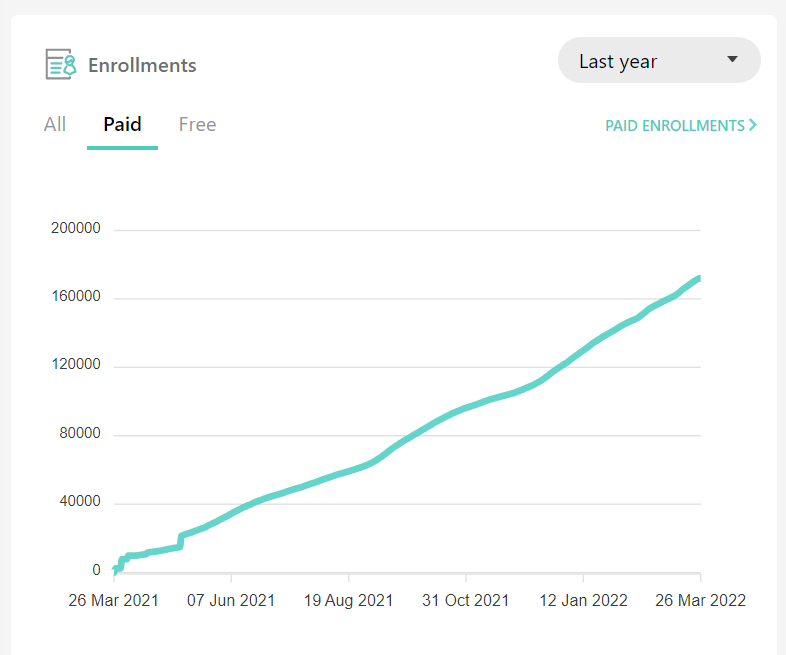The height and width of the screenshot is (655, 786).
Task: Click the 31 Oct 2021 axis label
Action: (466, 601)
